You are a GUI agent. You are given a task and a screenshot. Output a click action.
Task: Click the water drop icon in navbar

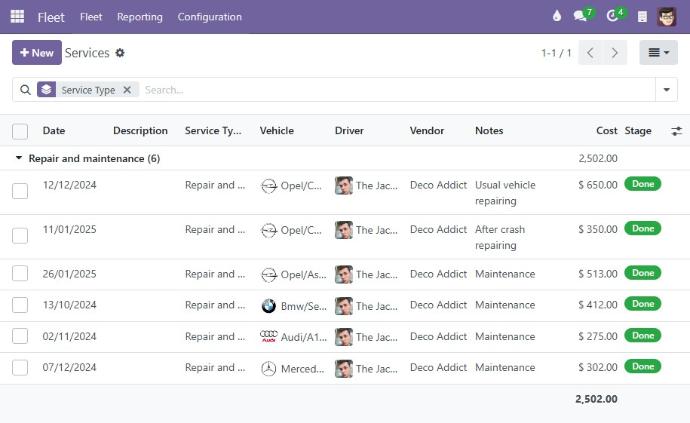pyautogui.click(x=557, y=17)
